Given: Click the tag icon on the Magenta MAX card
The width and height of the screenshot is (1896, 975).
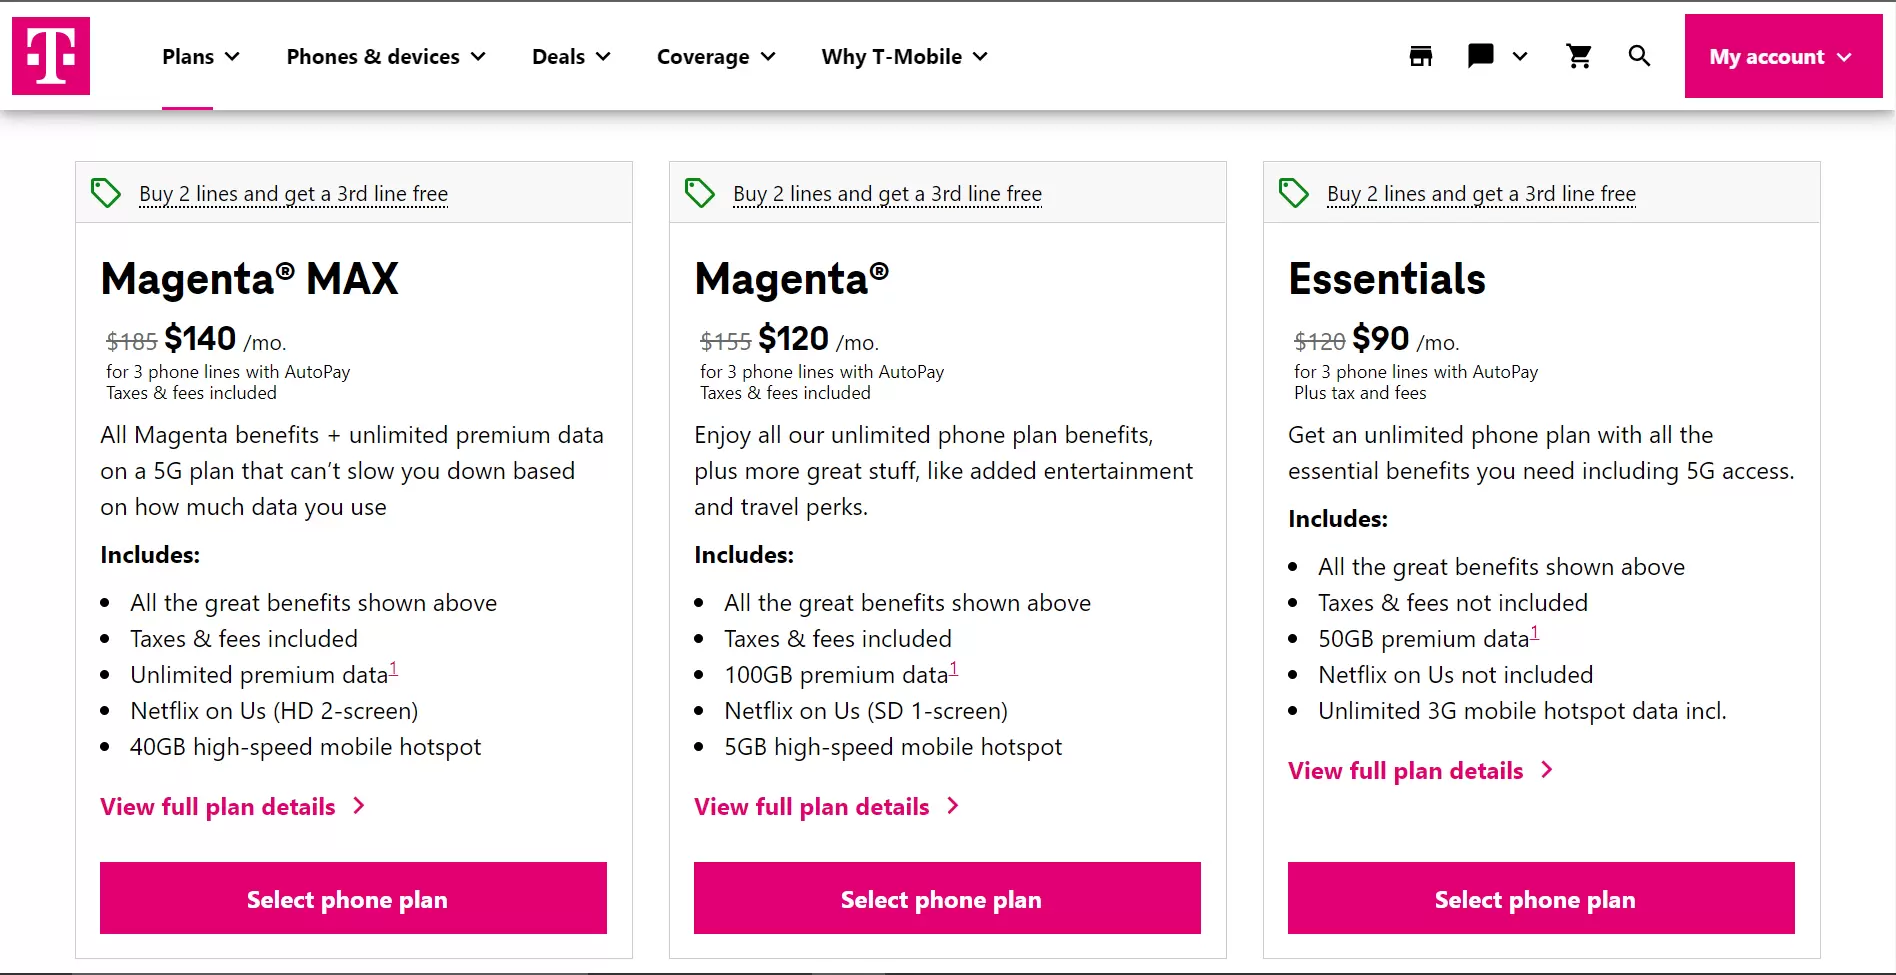Looking at the screenshot, I should (x=105, y=192).
